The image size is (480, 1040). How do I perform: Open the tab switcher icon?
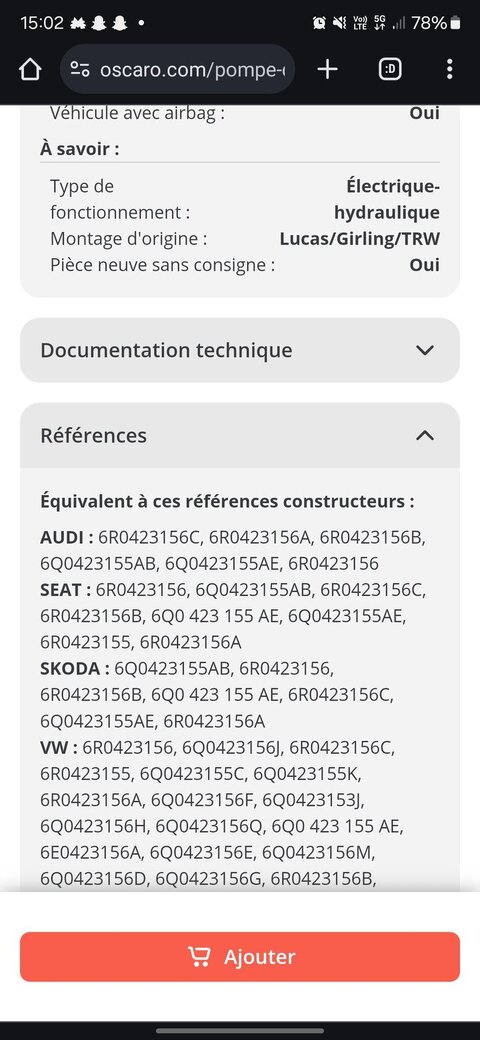point(390,69)
